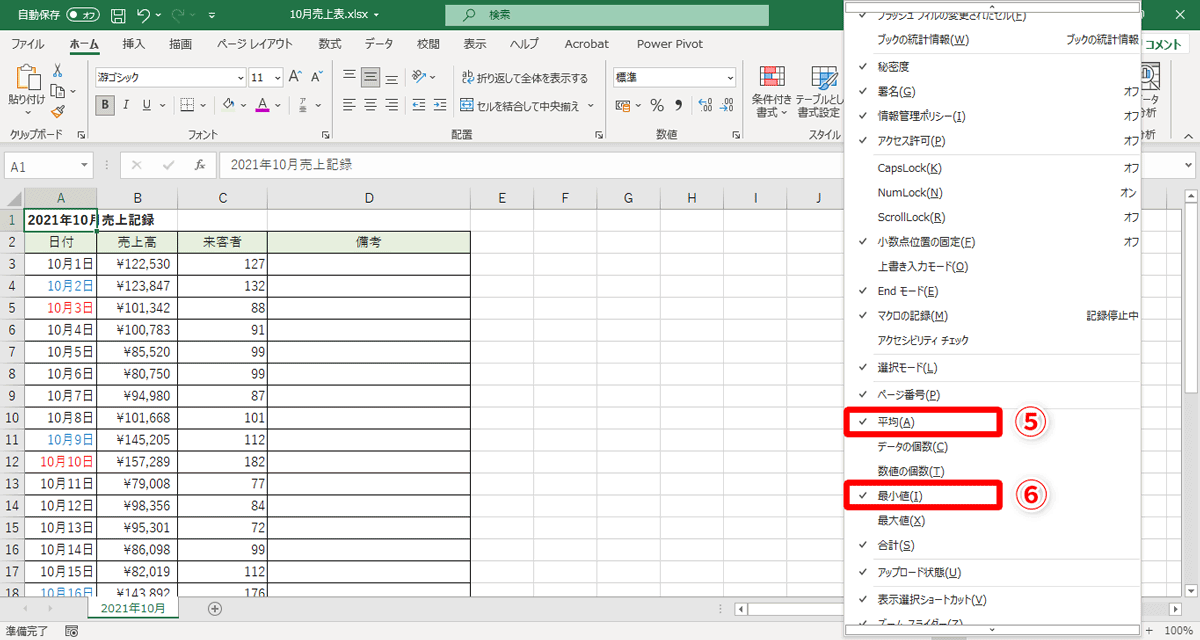
Task: Expand the Name Box A1 dropdown
Action: (x=84, y=166)
